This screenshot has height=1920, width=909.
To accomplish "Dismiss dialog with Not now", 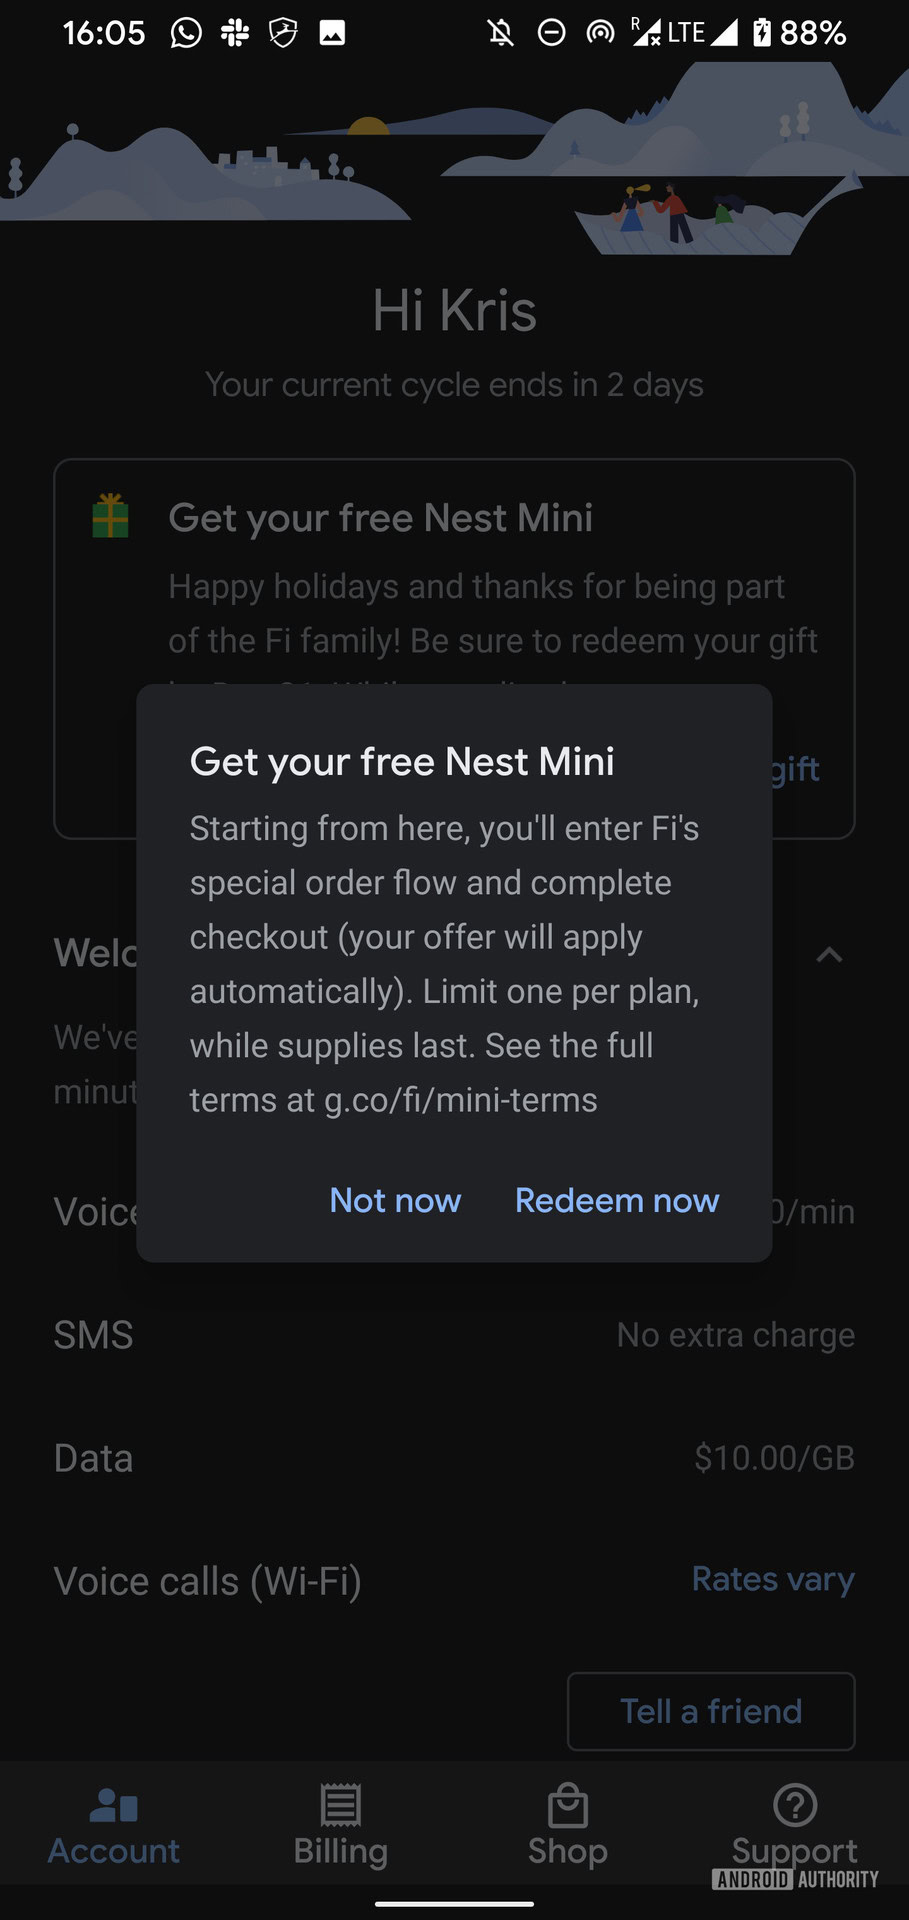I will [x=395, y=1200].
